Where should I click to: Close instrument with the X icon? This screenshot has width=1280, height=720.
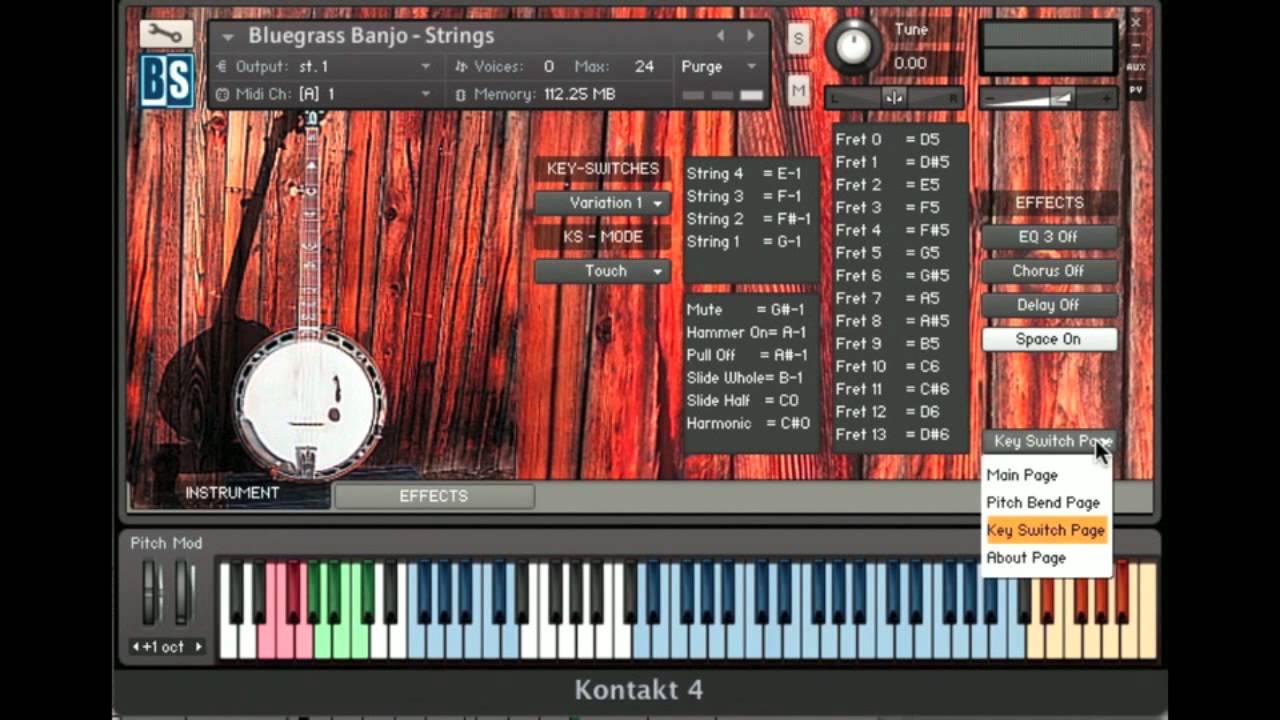tap(1136, 22)
